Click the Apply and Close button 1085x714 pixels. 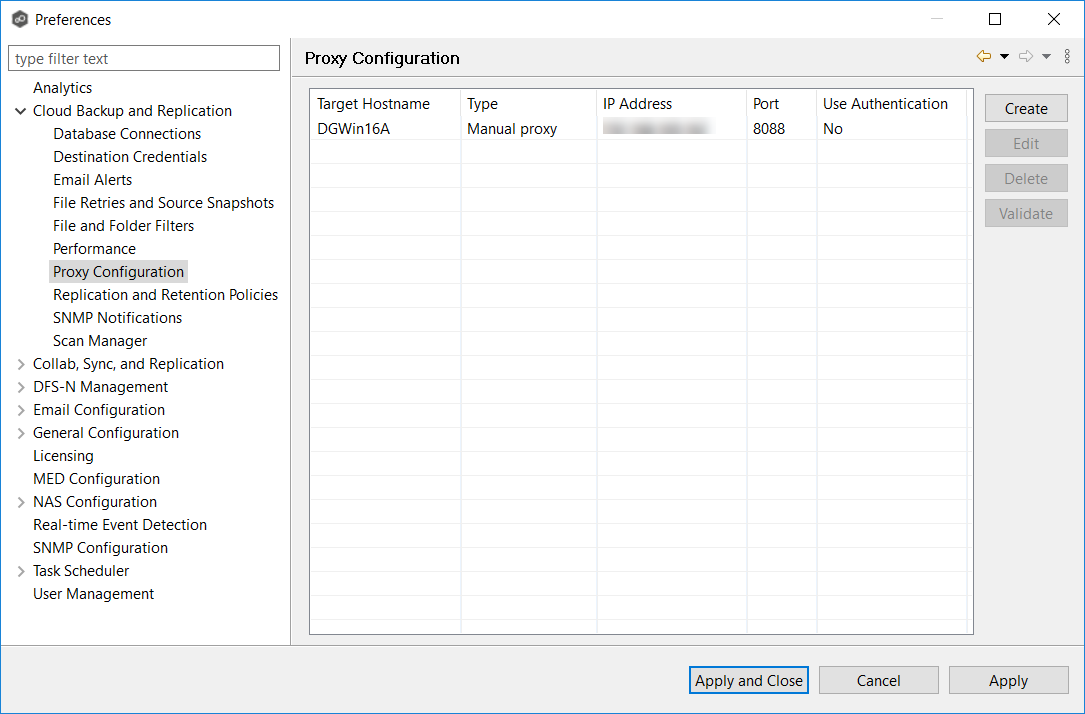pyautogui.click(x=748, y=681)
